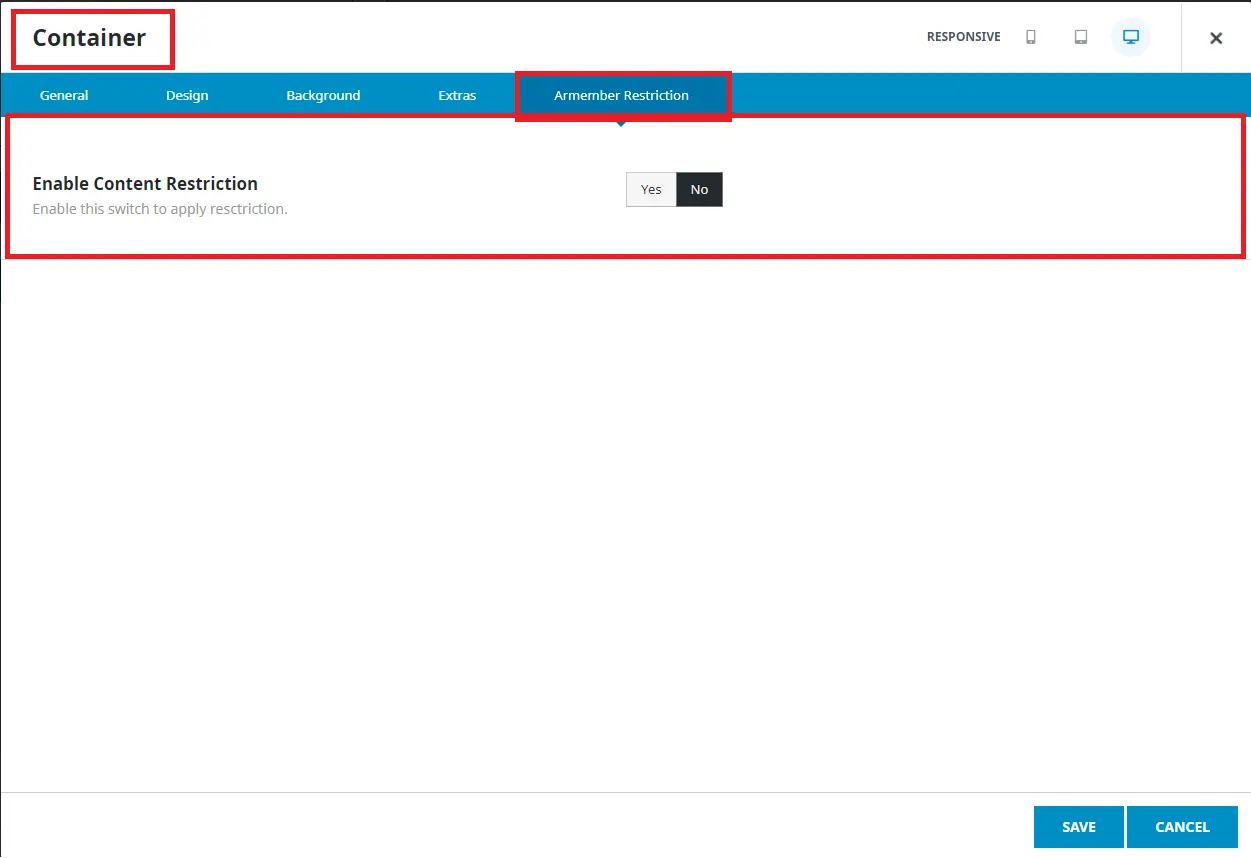Click the Enable Content Restriction label
The image size is (1251, 858).
(145, 184)
